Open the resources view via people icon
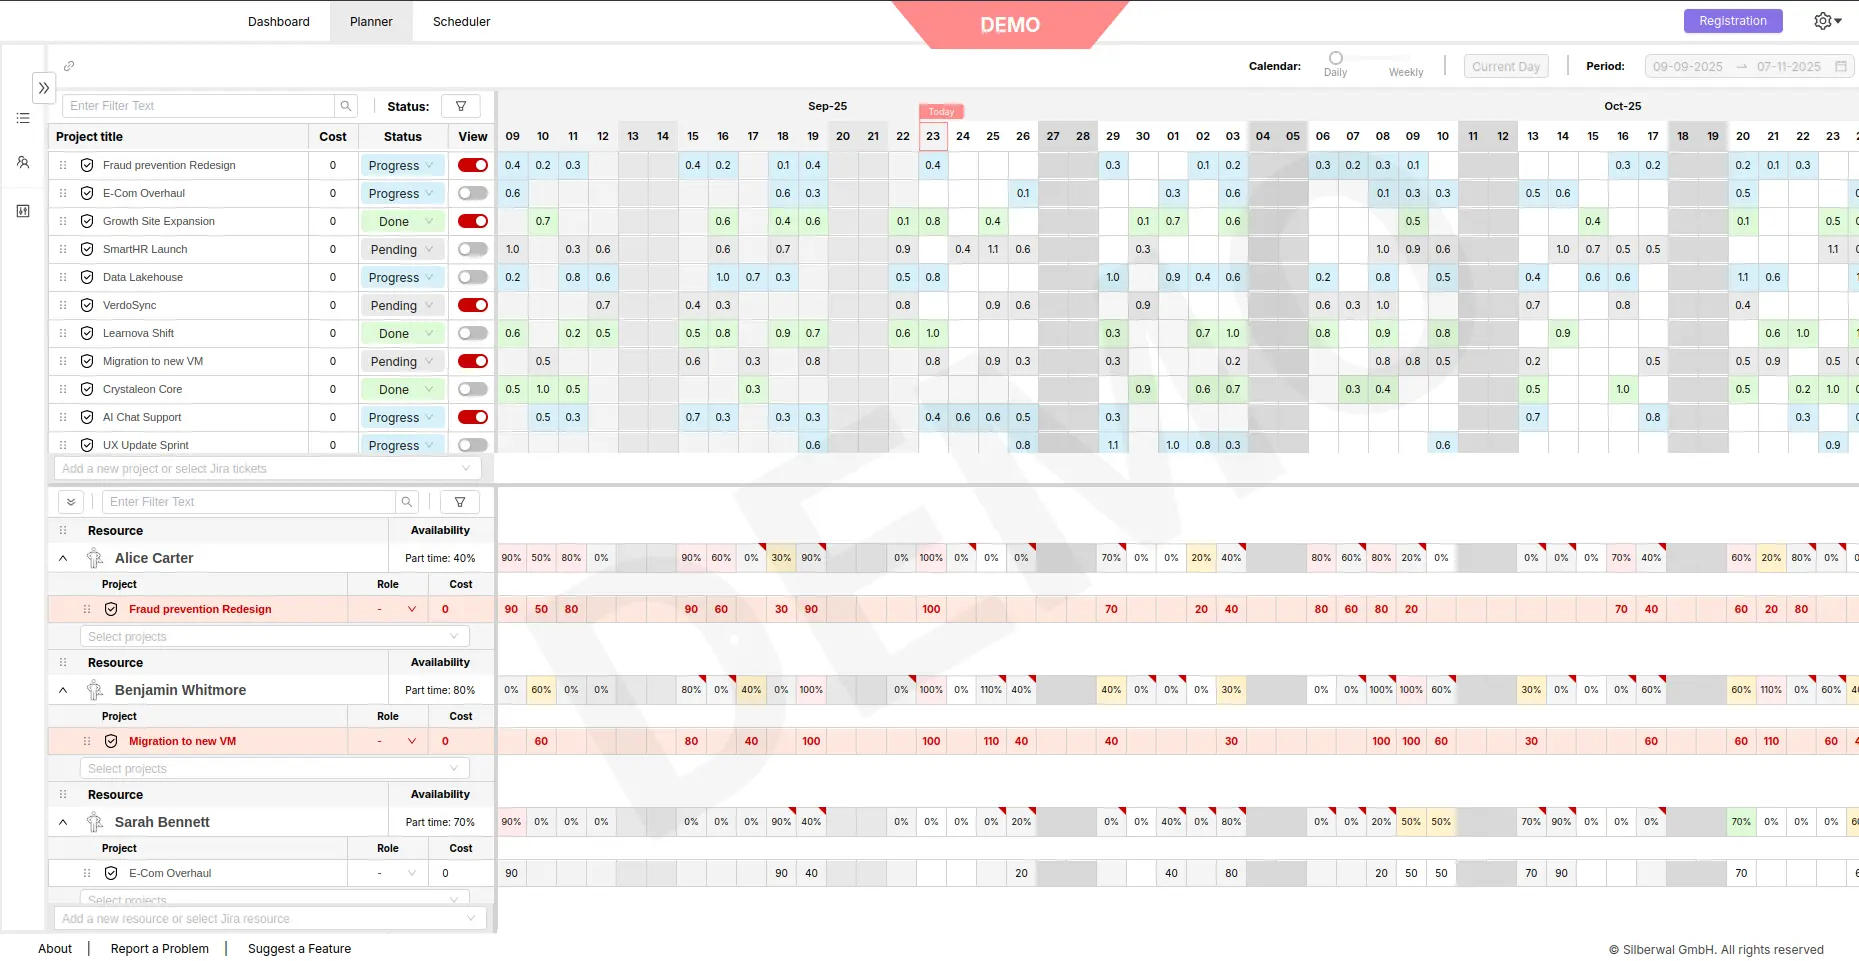The image size is (1859, 961). click(23, 162)
